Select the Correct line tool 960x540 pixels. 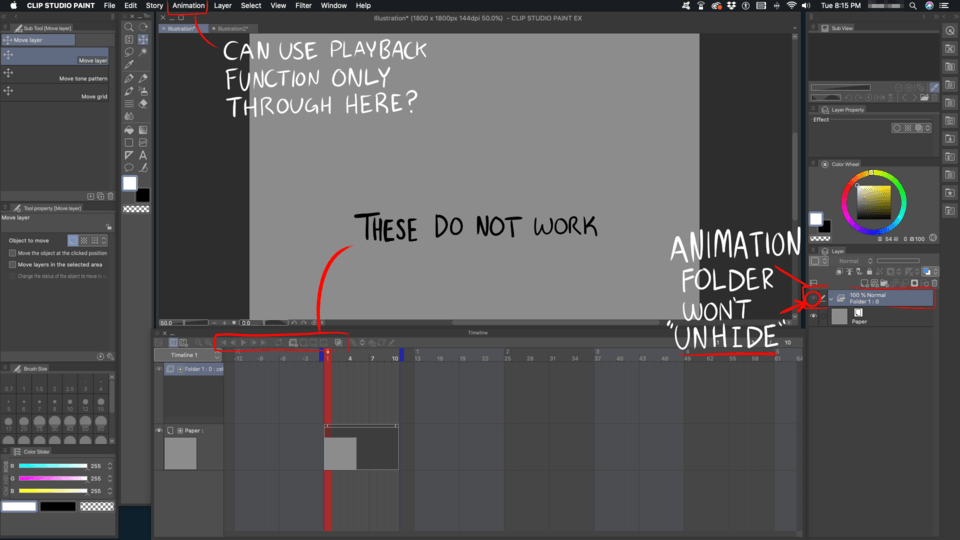pos(143,168)
